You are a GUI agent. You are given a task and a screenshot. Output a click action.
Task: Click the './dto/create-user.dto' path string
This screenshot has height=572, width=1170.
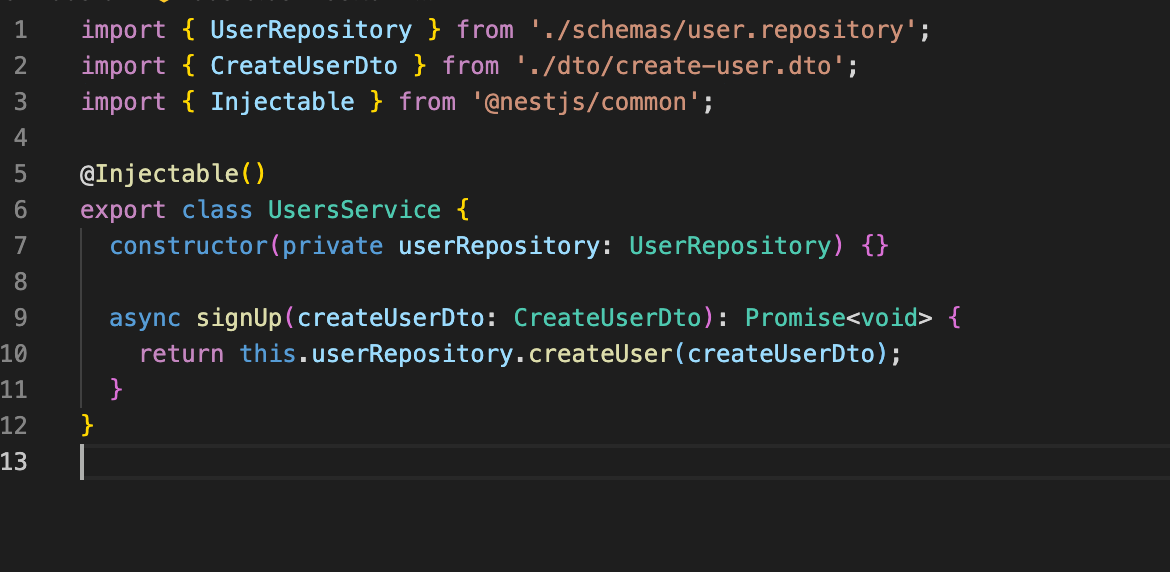(681, 66)
